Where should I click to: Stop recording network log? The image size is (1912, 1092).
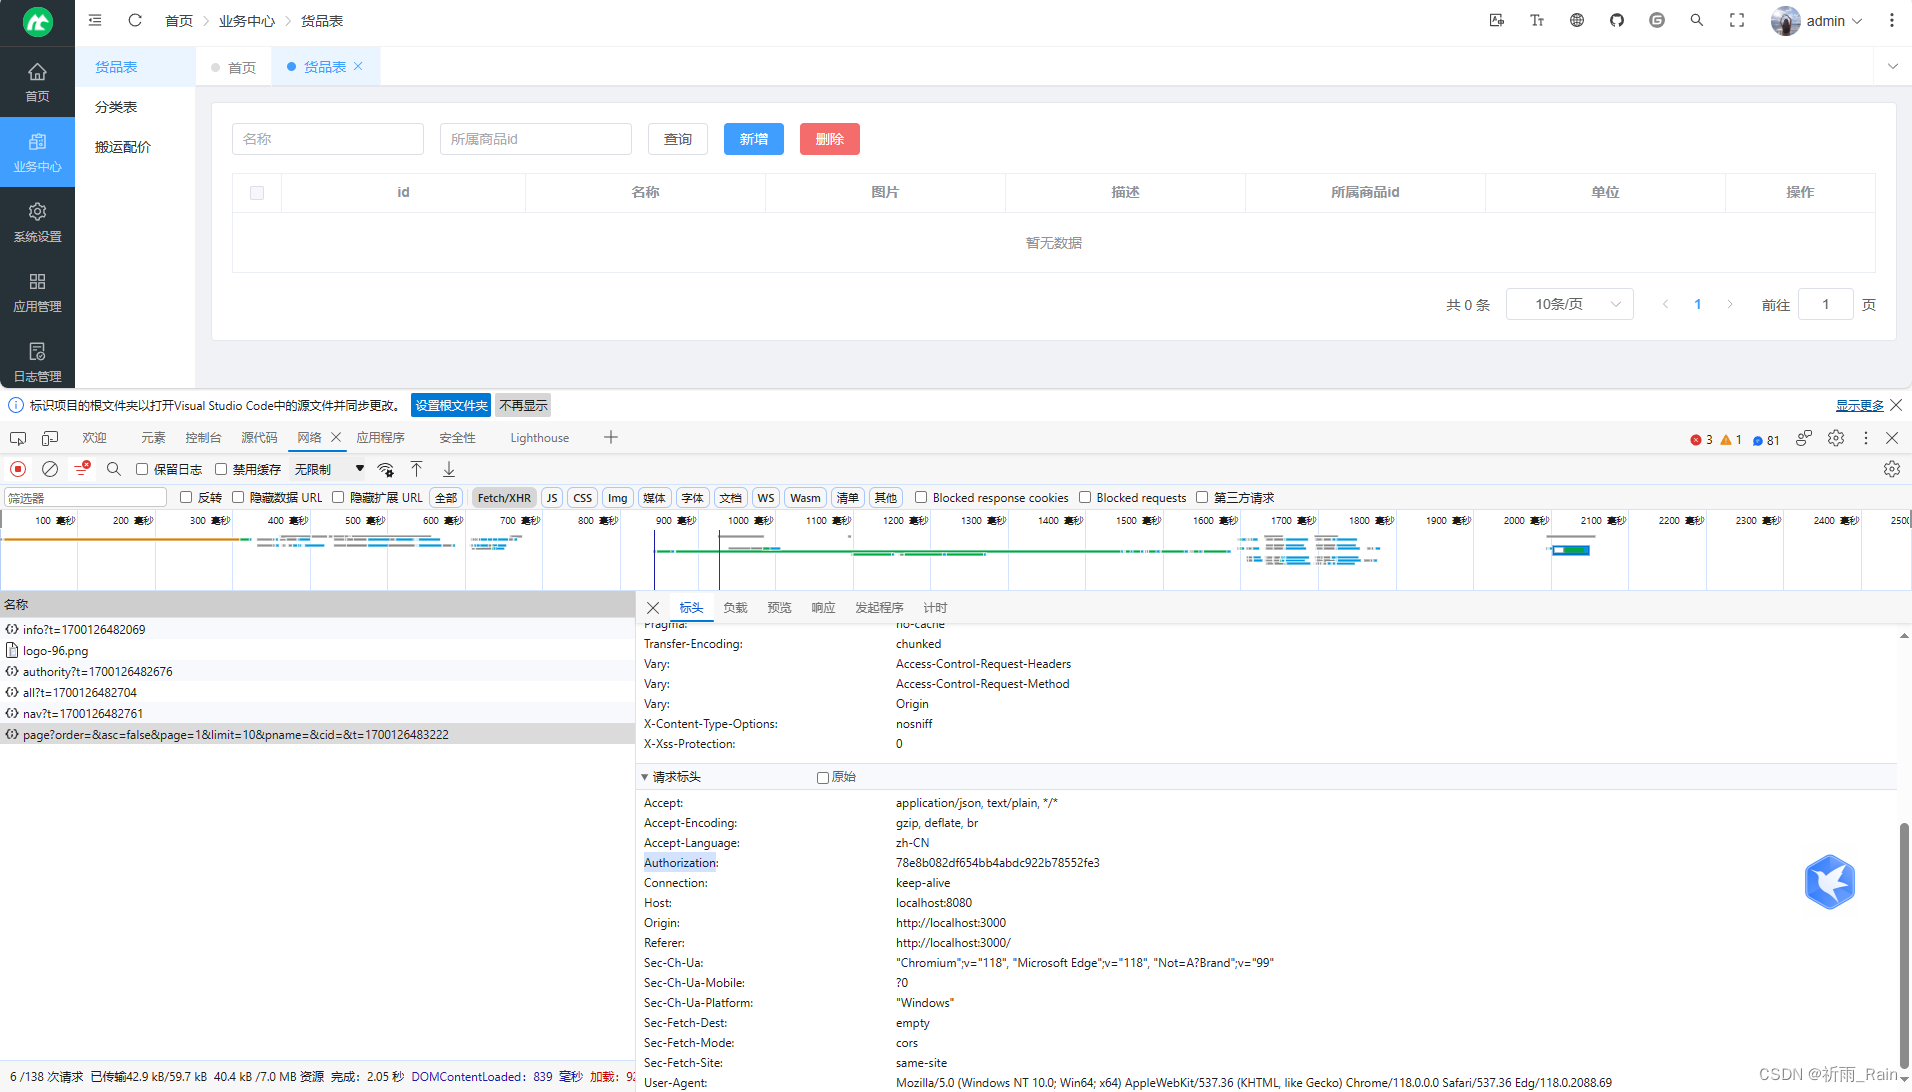click(18, 469)
